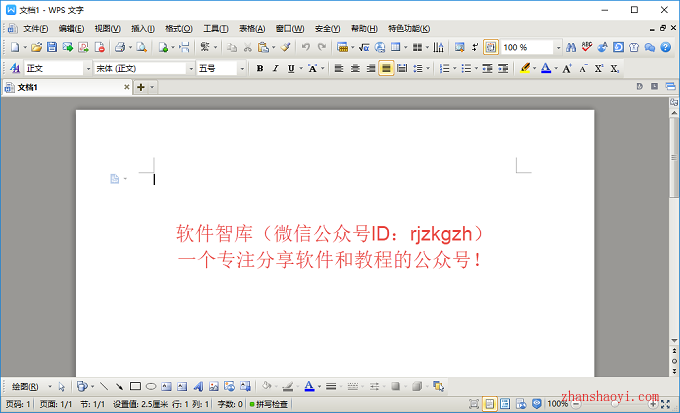680x413 pixels.
Task: Expand the numbered list dropdown arrow
Action: (454, 69)
